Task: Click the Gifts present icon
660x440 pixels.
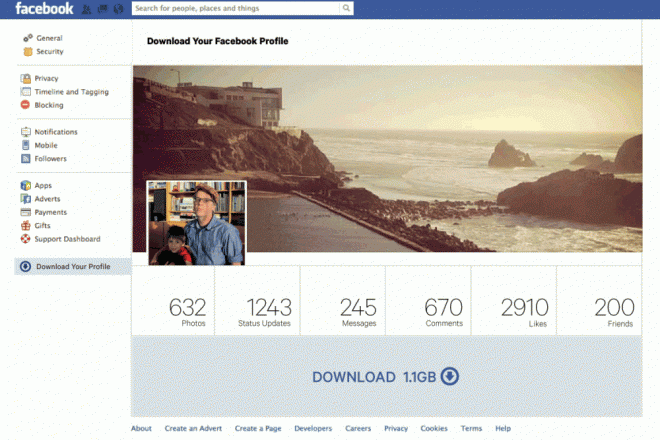Action: (x=26, y=225)
